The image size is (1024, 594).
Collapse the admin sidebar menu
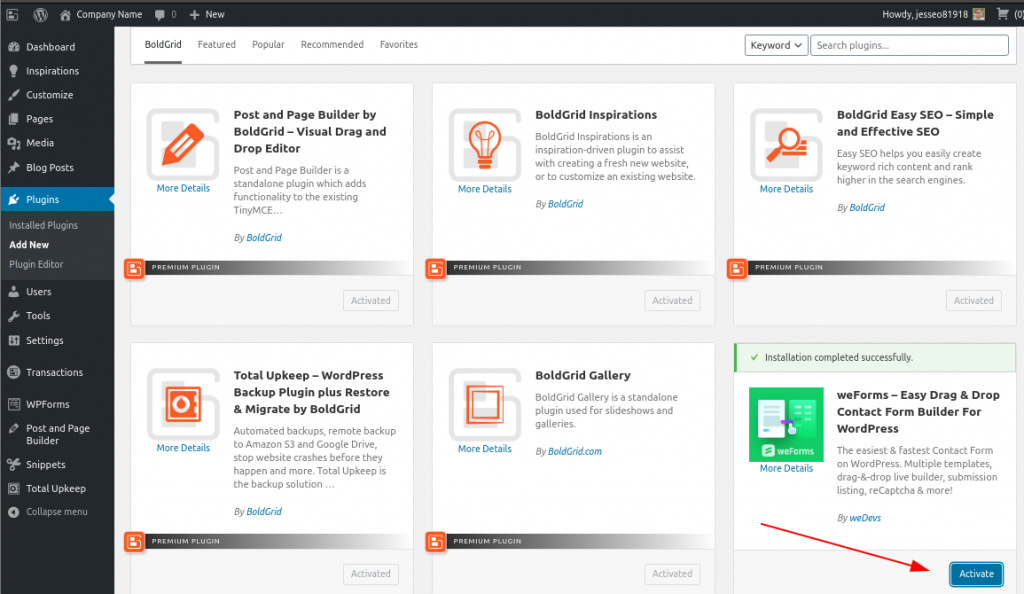(57, 512)
